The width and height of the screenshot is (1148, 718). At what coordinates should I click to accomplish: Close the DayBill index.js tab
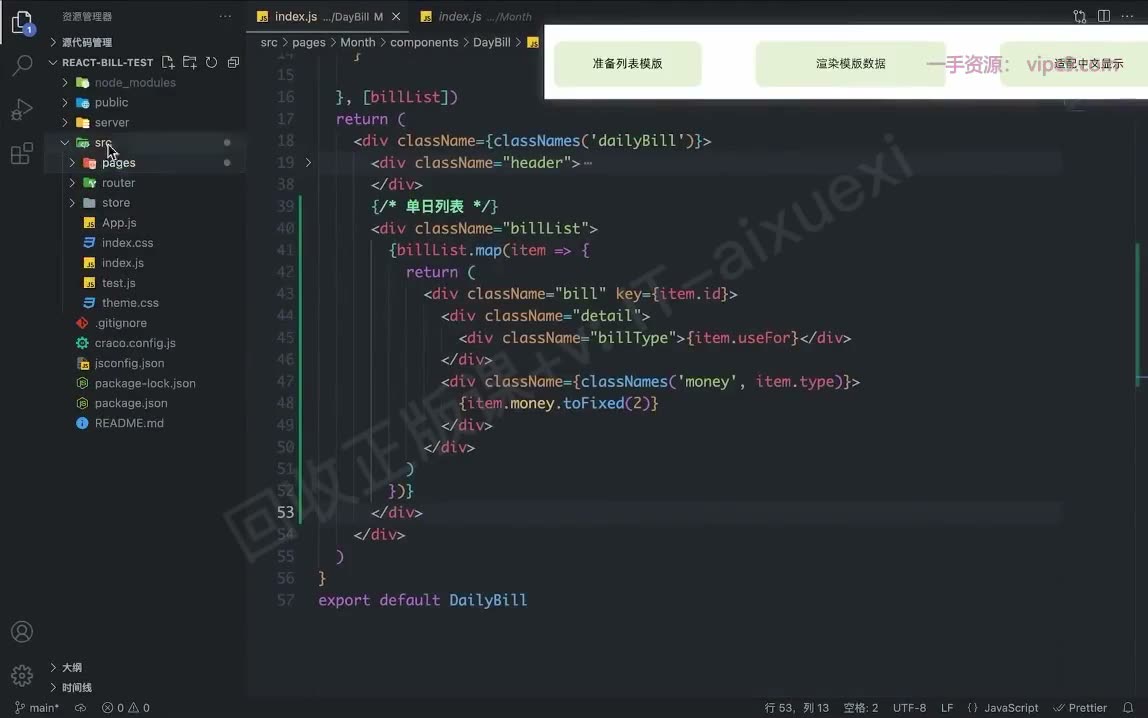[396, 16]
